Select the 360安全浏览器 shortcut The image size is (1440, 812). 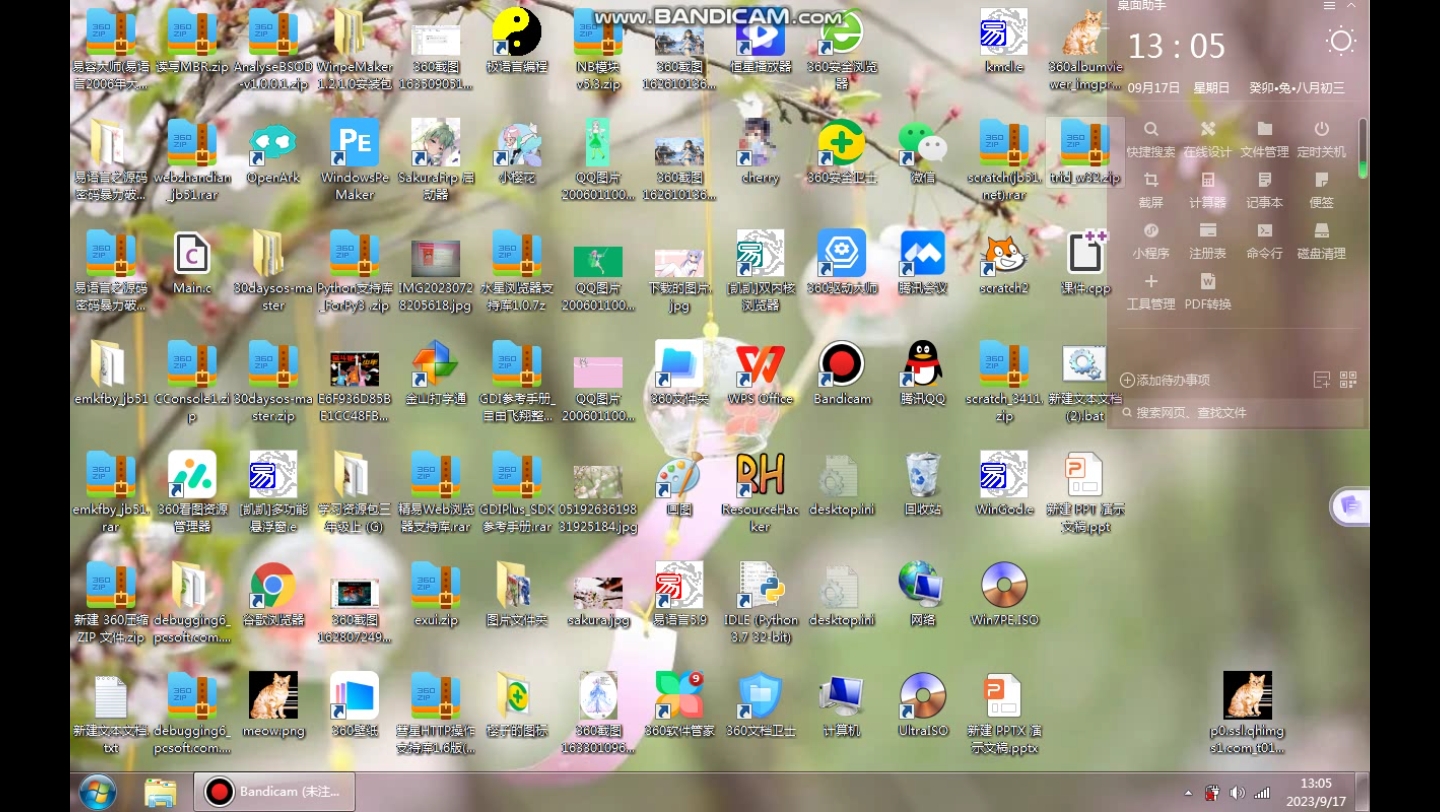(x=842, y=49)
